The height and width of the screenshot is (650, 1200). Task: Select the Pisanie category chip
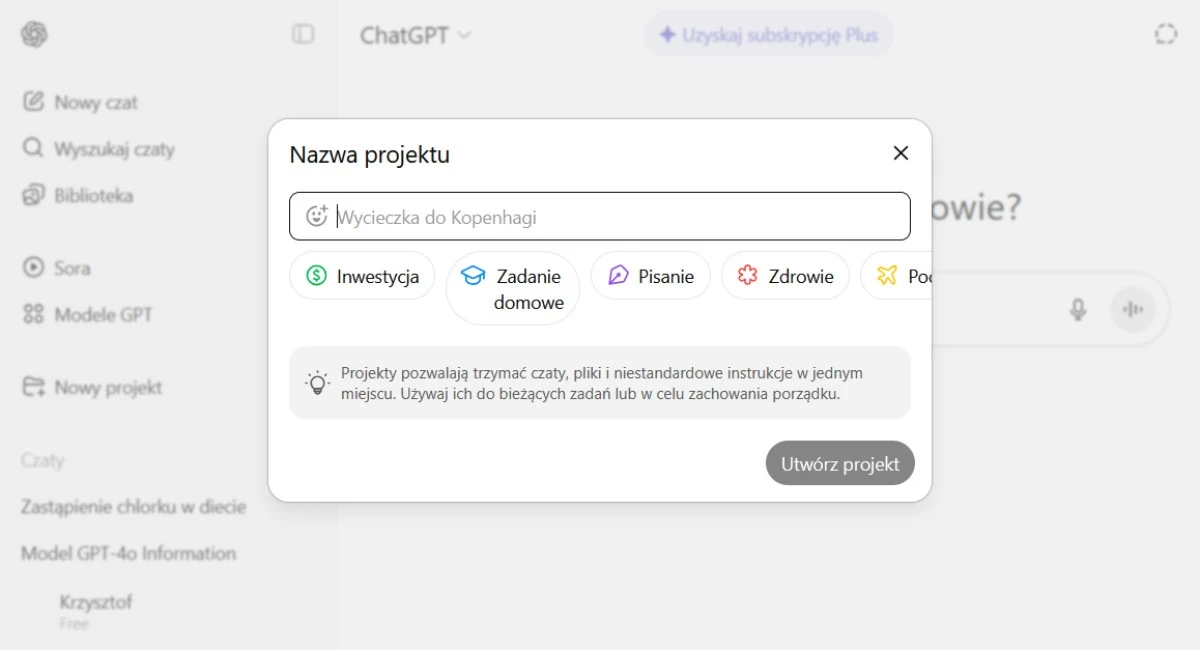[x=650, y=276]
